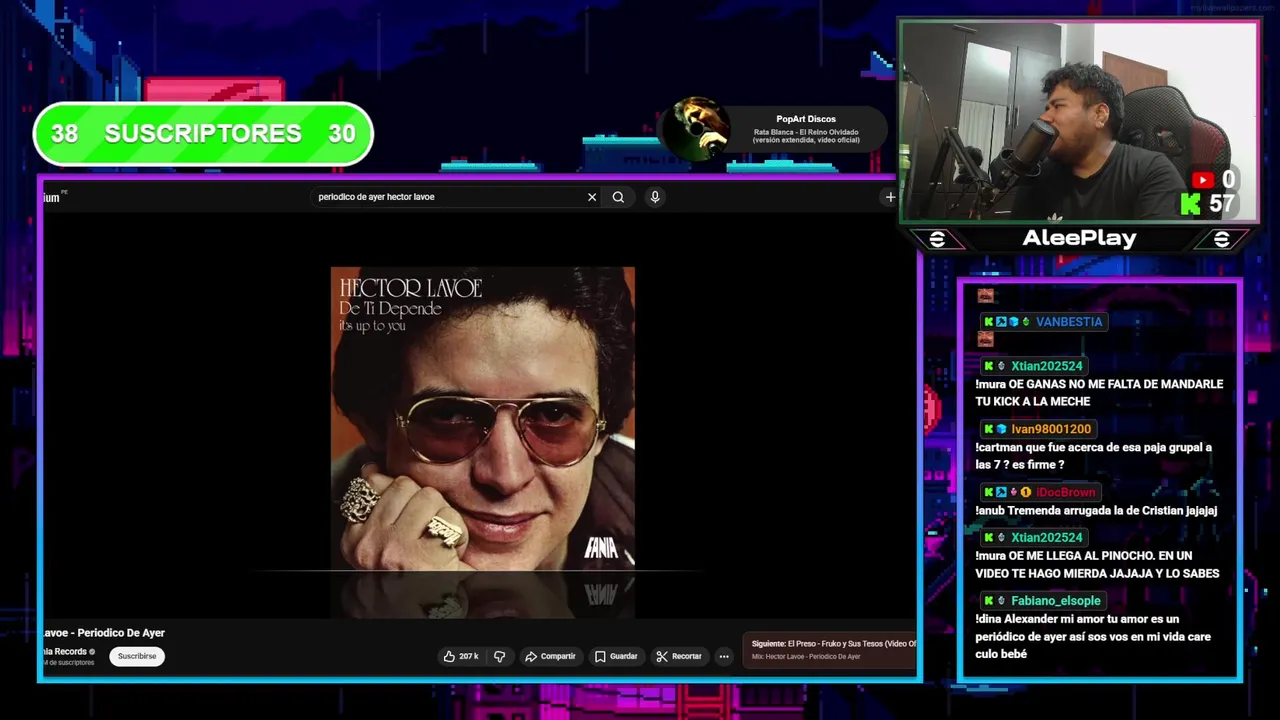Viewport: 1280px width, 720px height.
Task: Subscribe to the channel with Suscribirse
Action: tap(137, 656)
